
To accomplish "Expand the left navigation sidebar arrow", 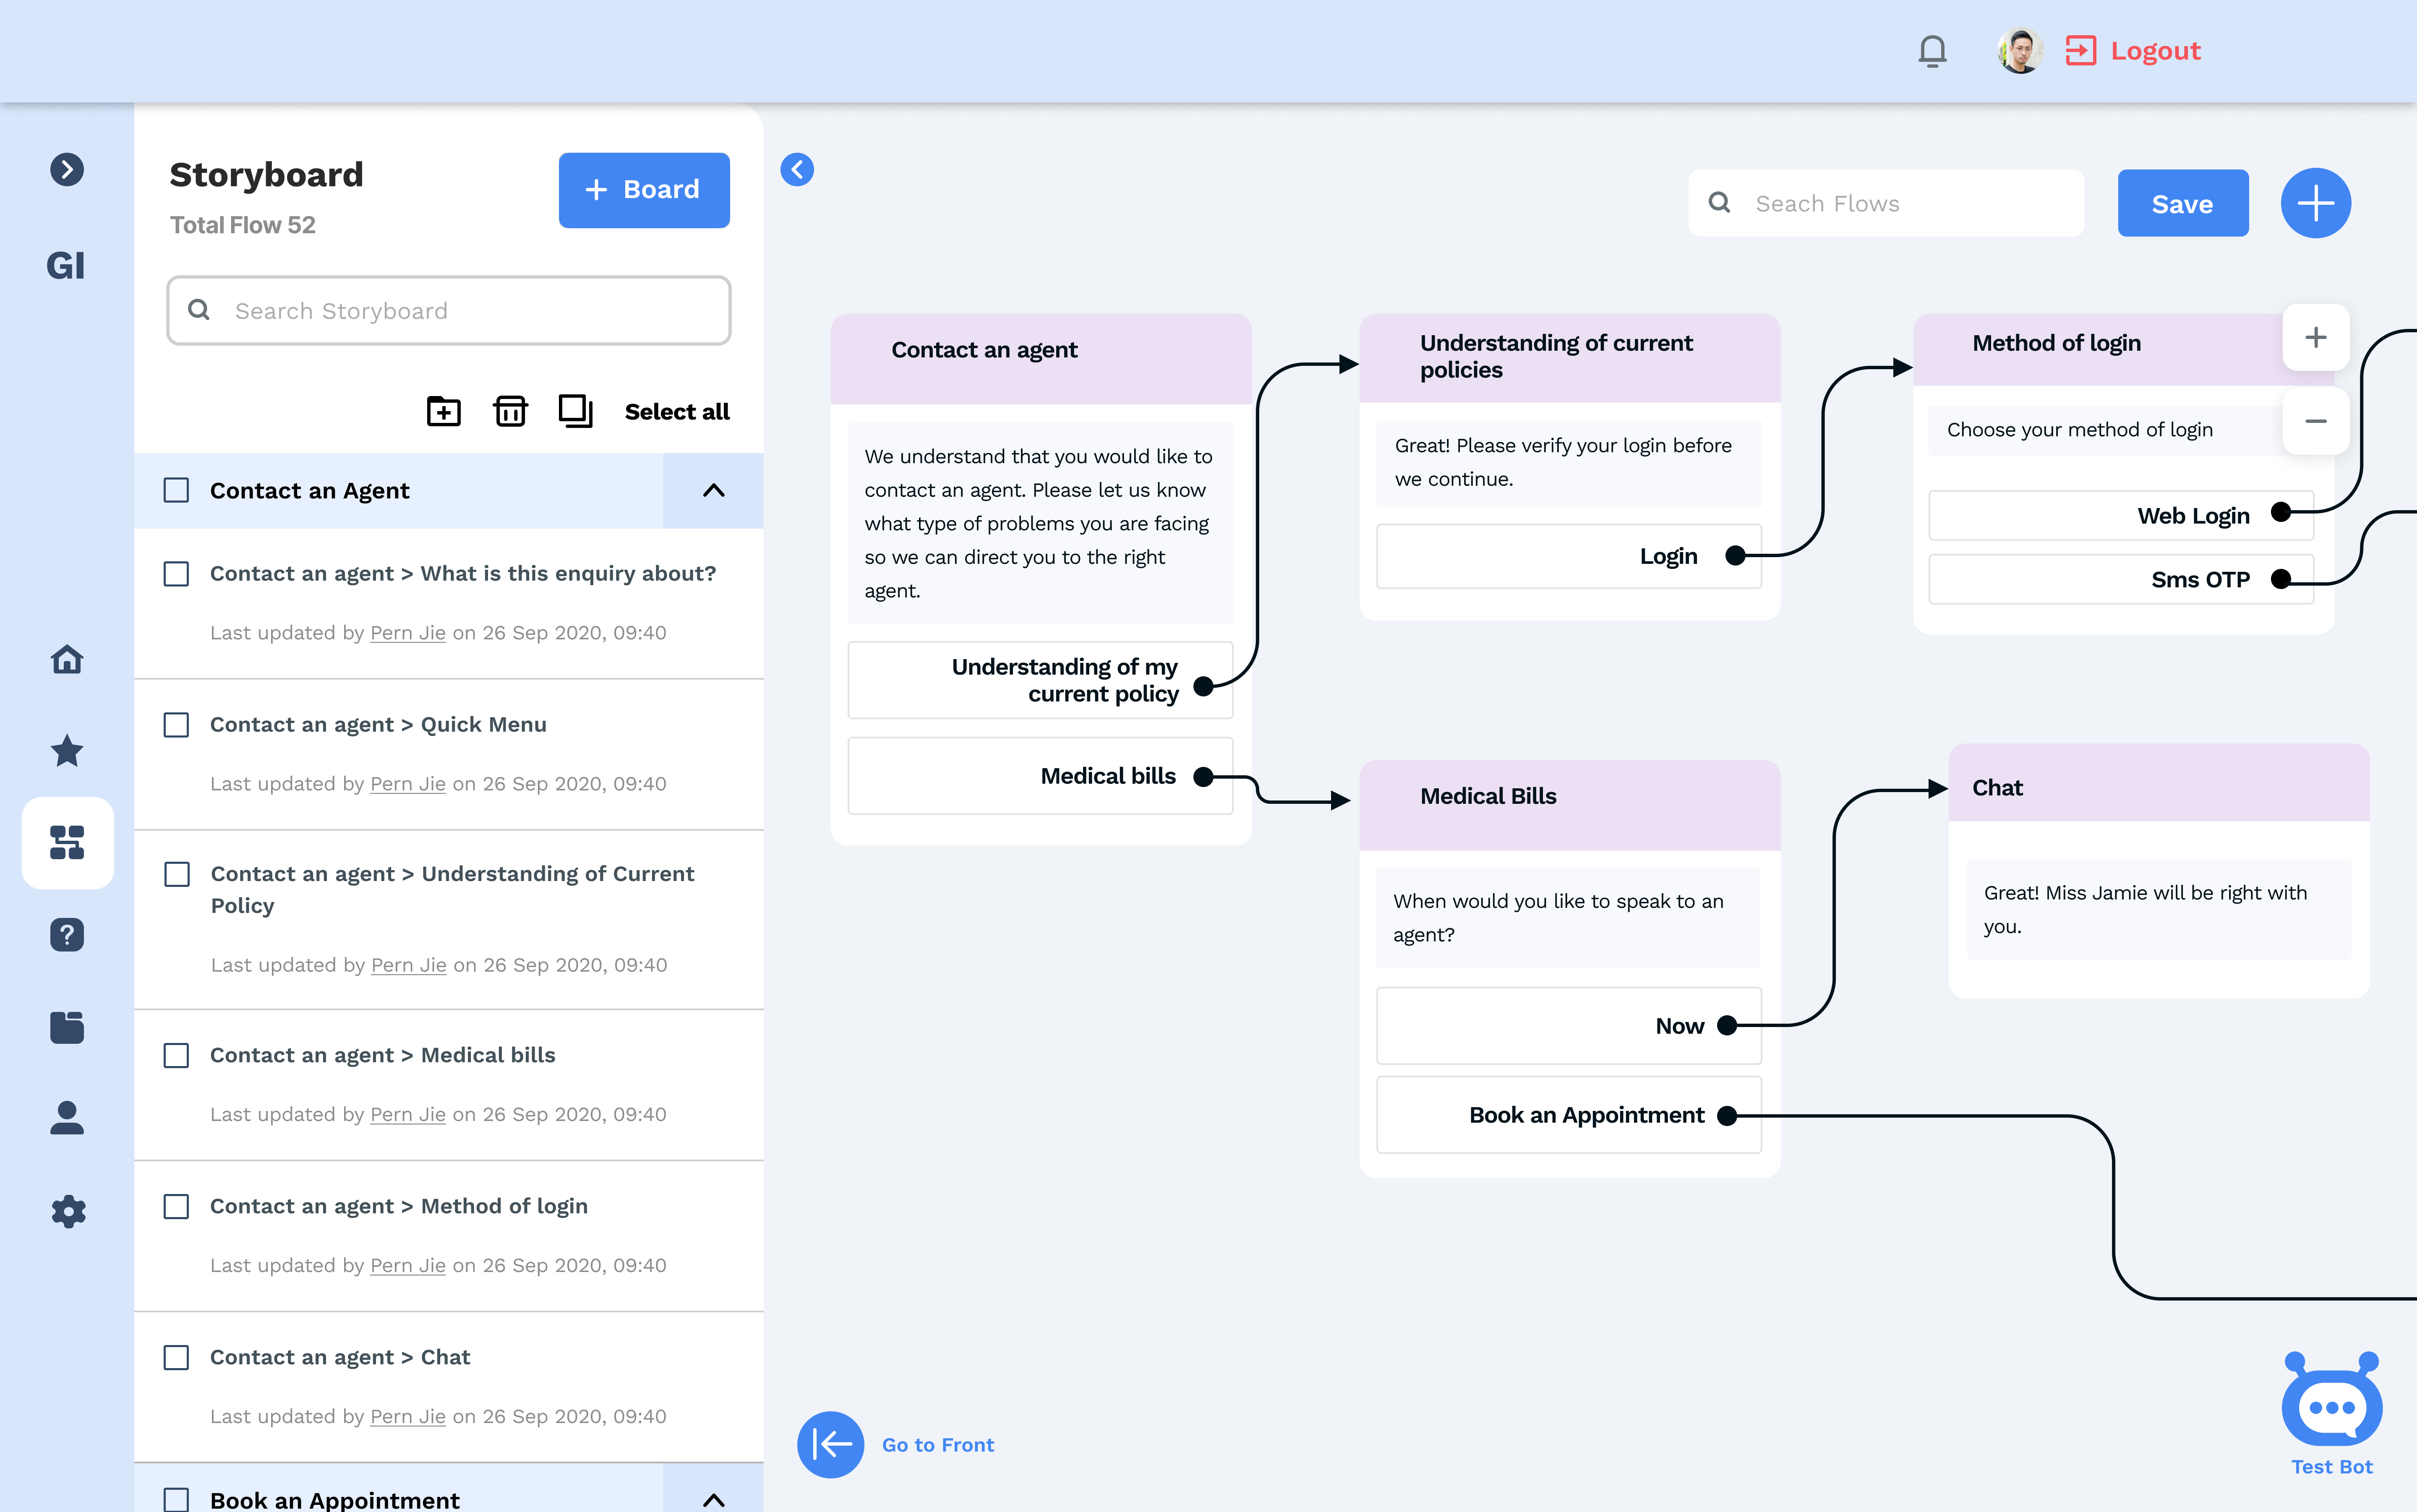I will (x=67, y=169).
